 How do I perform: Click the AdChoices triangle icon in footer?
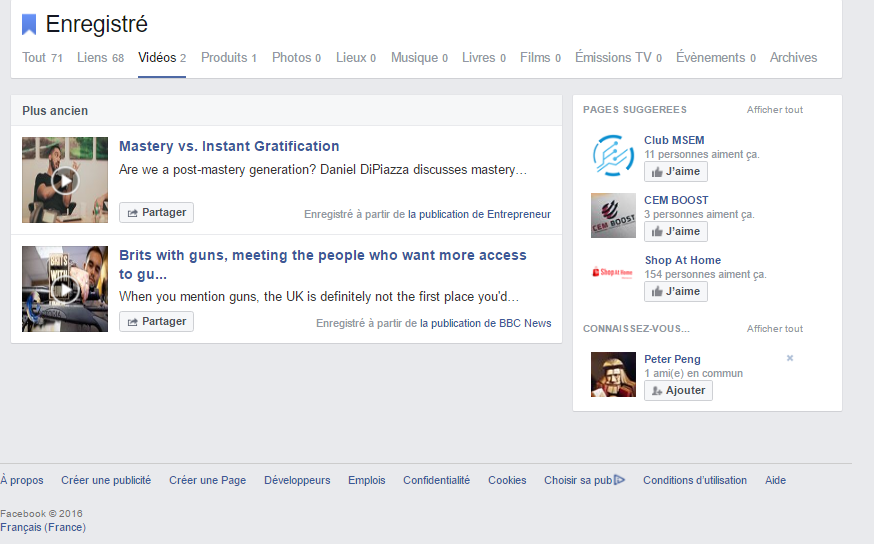point(620,480)
